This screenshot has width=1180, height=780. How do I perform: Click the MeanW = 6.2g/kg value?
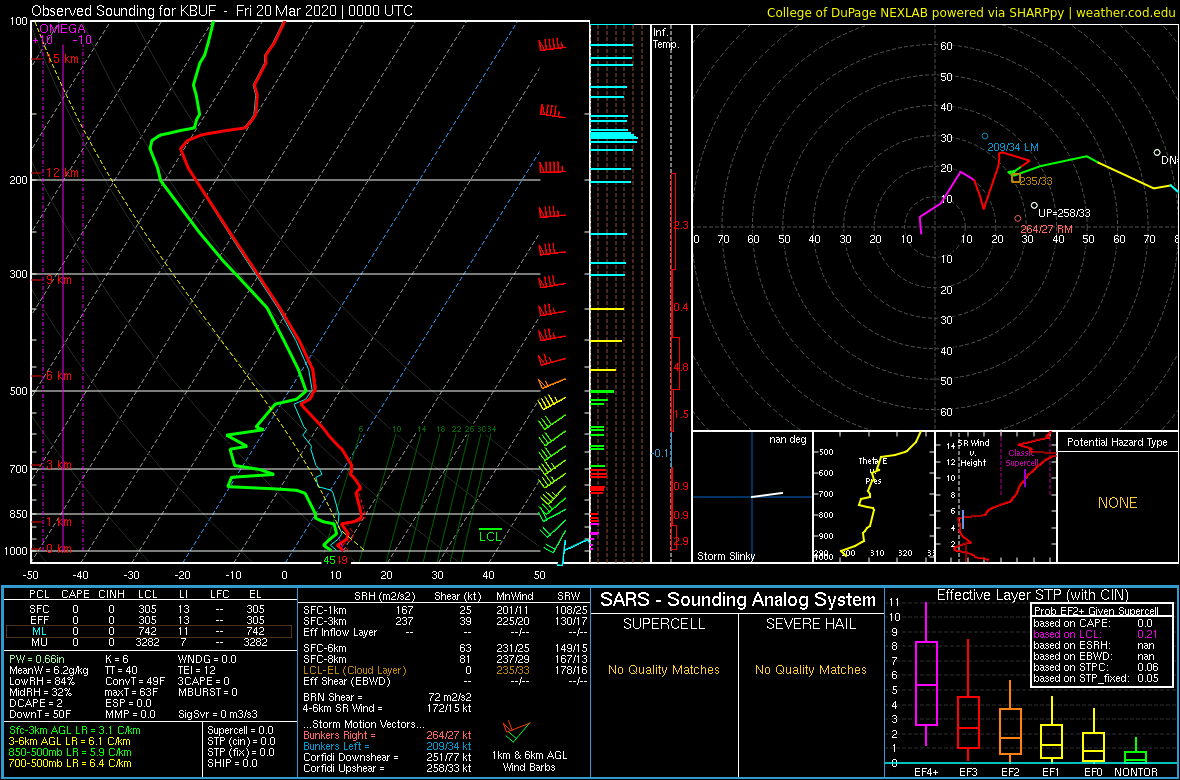tap(49, 670)
